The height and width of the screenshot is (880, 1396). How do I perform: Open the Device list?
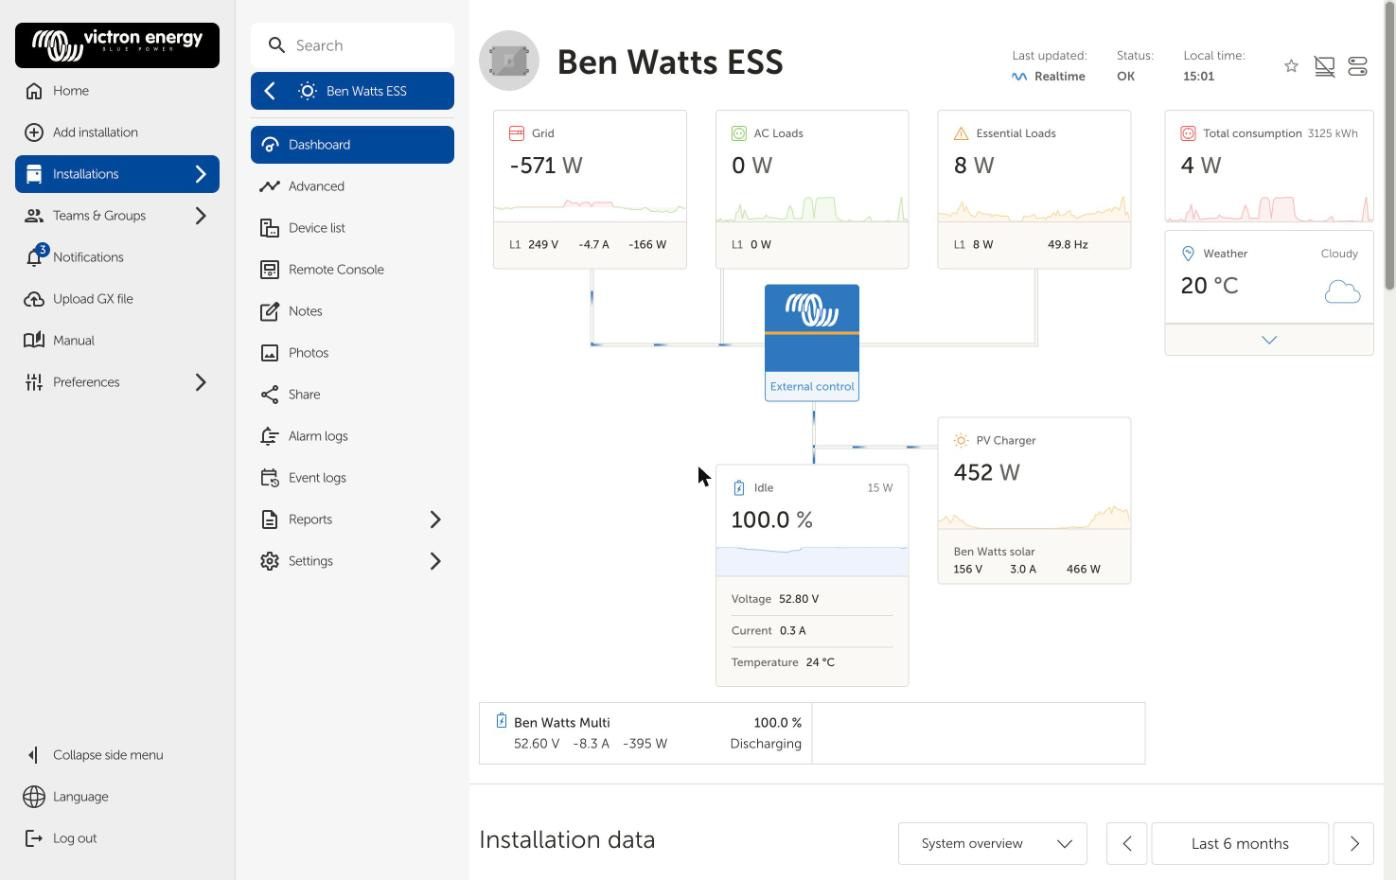coord(352,228)
